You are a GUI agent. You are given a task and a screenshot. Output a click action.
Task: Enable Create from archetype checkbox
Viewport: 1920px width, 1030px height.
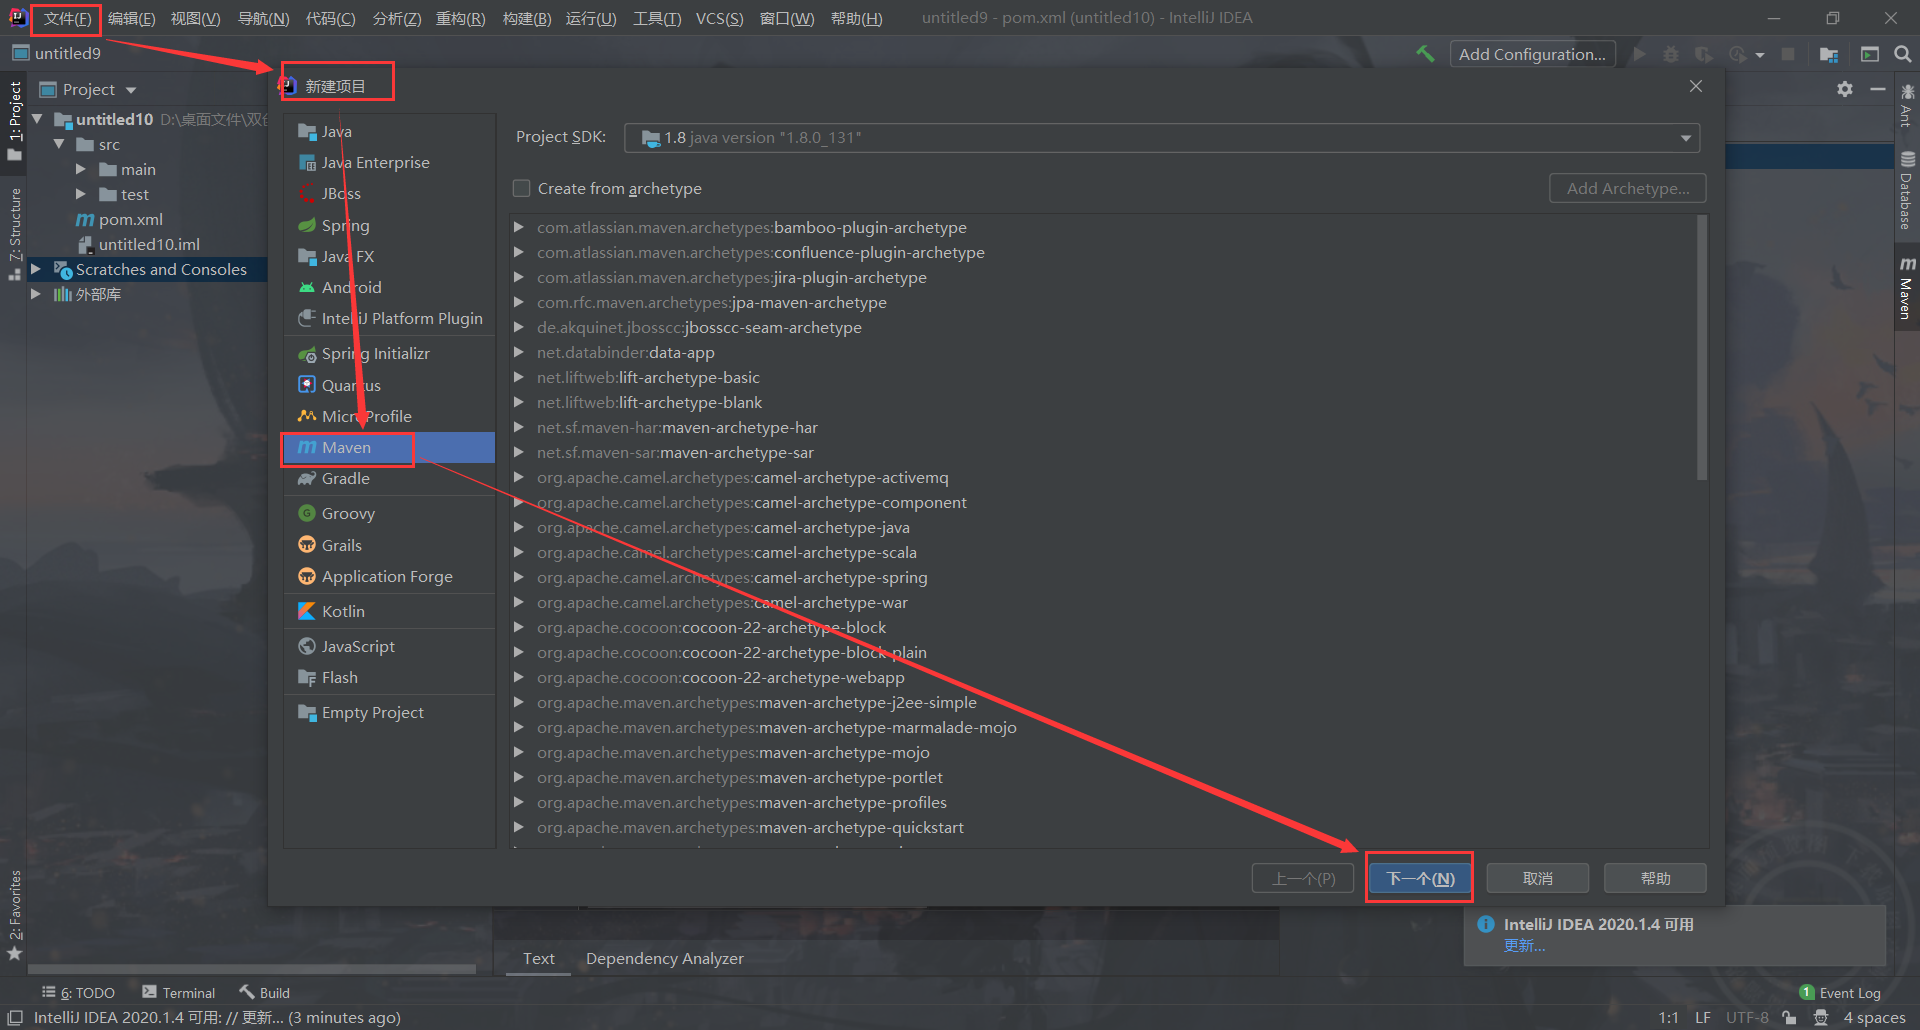tap(521, 188)
